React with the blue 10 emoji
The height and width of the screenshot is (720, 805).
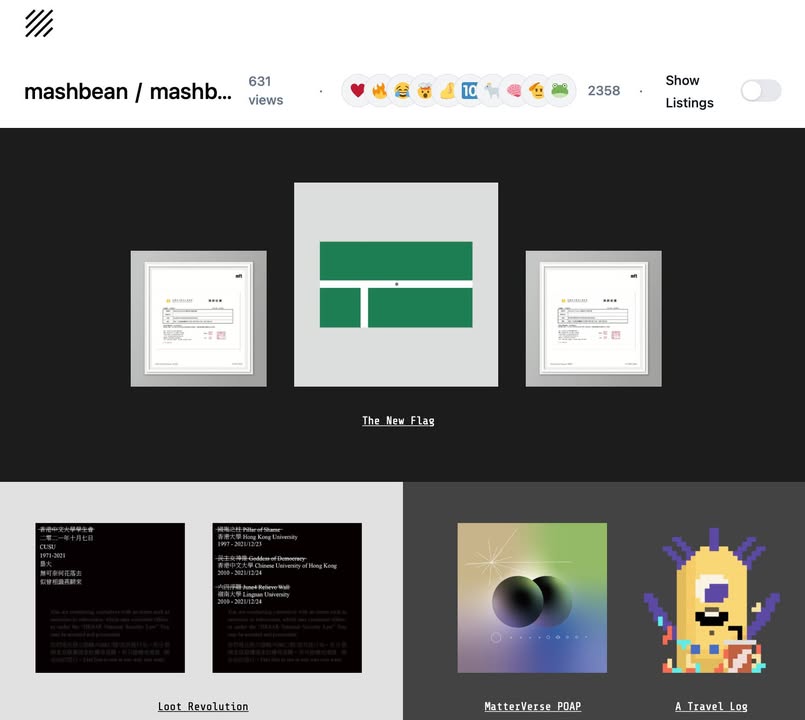(469, 91)
